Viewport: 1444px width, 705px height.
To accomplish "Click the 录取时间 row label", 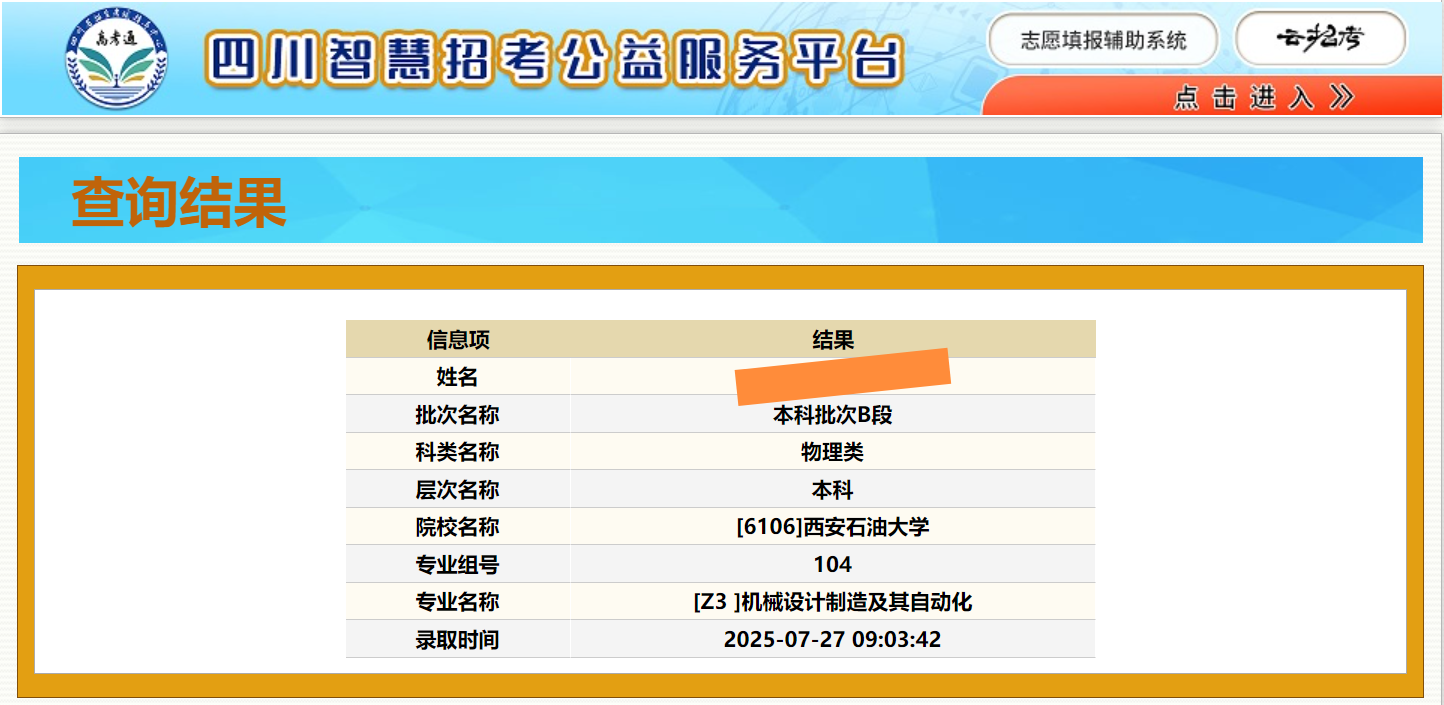I will pyautogui.click(x=458, y=640).
